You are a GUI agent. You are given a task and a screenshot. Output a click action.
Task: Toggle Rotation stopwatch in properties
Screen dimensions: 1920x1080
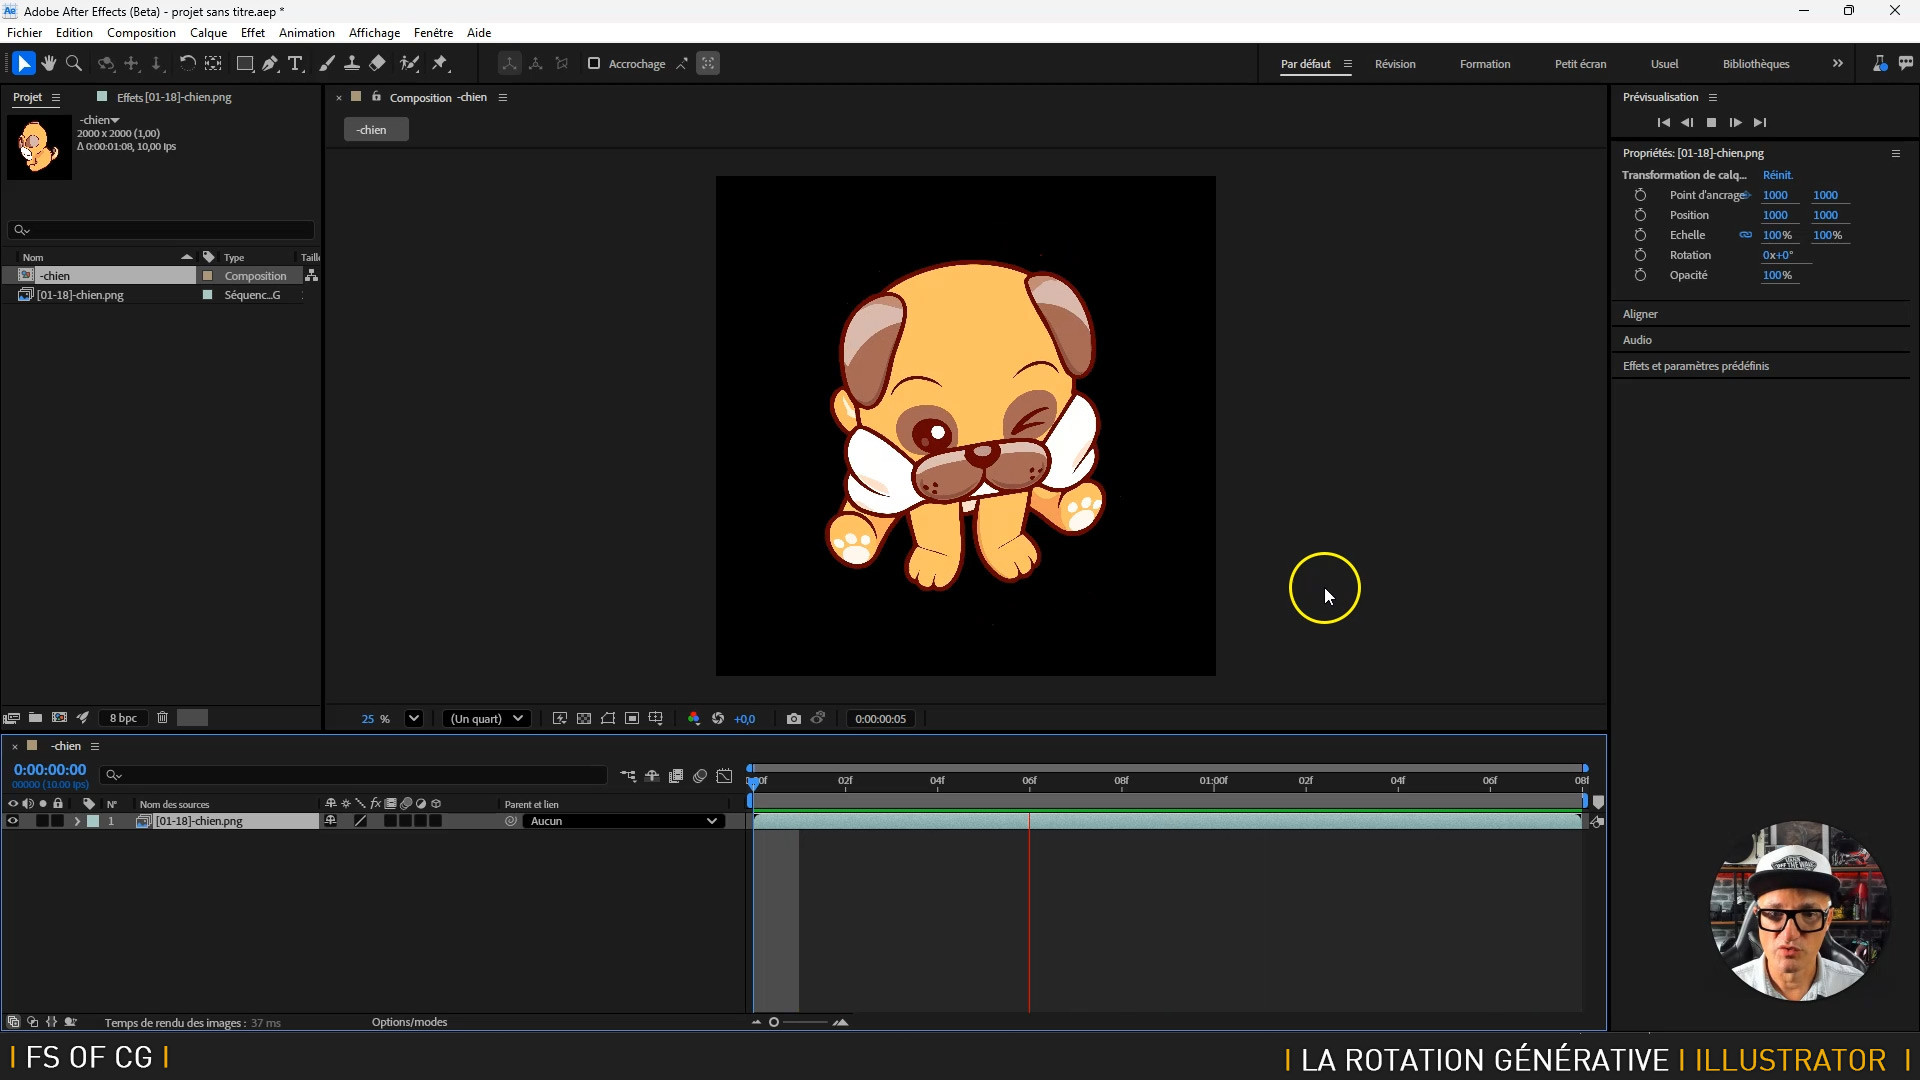1640,255
